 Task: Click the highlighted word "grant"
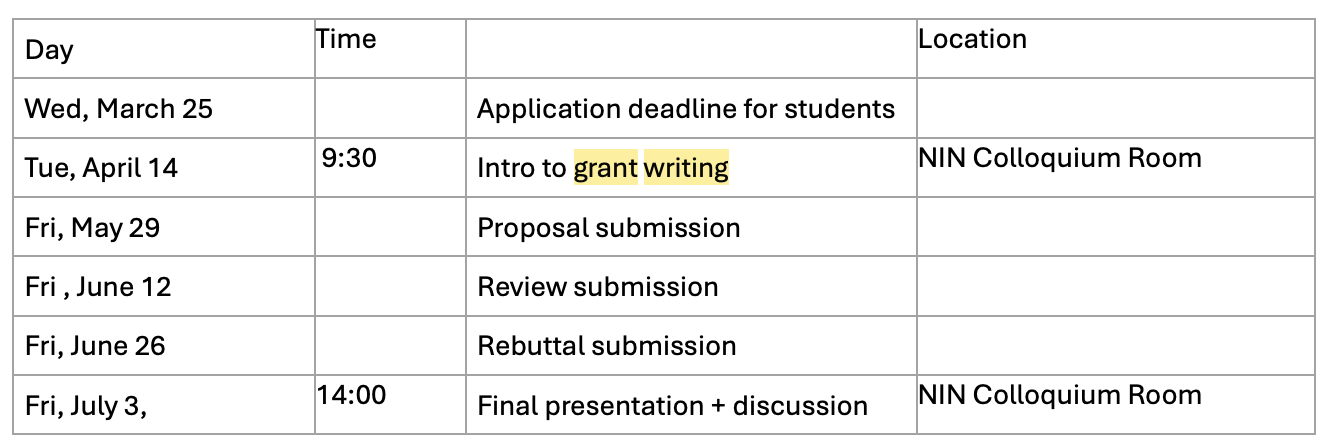(605, 168)
